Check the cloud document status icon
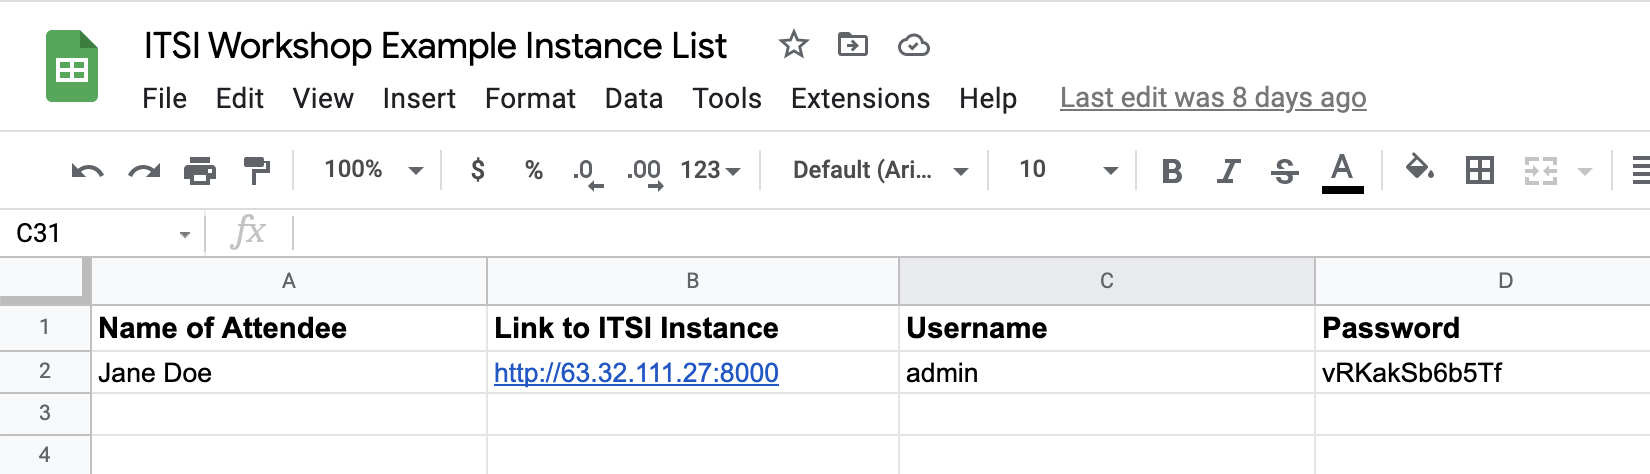The width and height of the screenshot is (1650, 474). (x=913, y=45)
